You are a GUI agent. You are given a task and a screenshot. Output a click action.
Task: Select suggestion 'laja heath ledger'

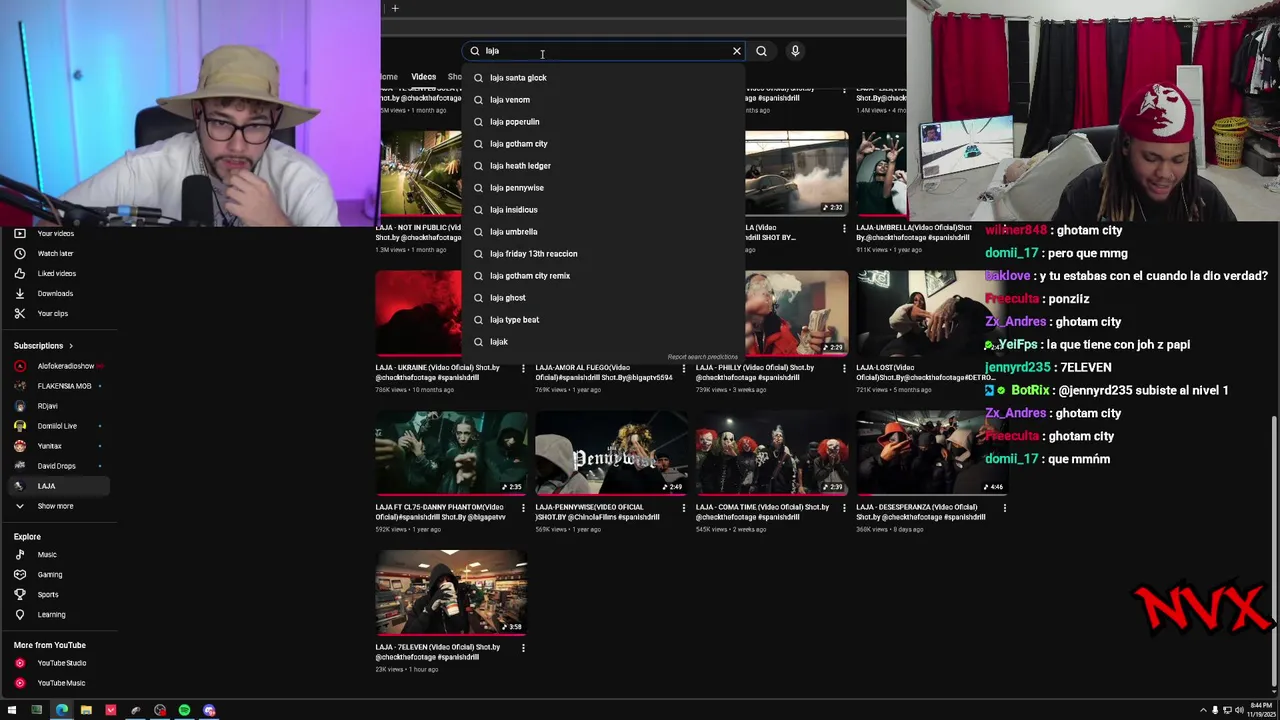pyautogui.click(x=604, y=166)
